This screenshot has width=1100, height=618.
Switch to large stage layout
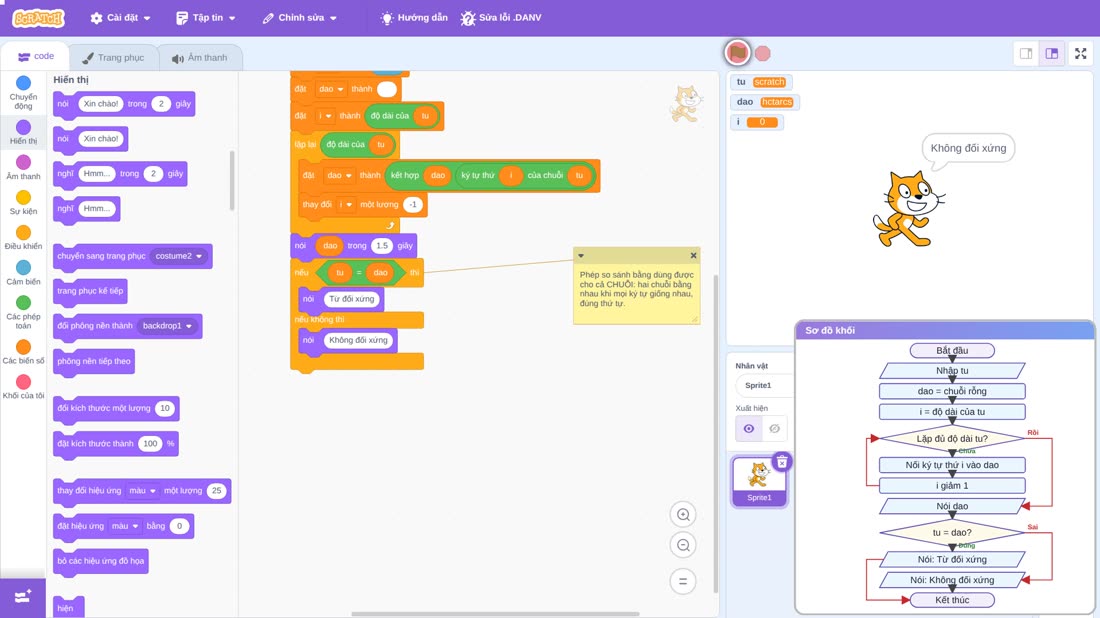[1052, 53]
